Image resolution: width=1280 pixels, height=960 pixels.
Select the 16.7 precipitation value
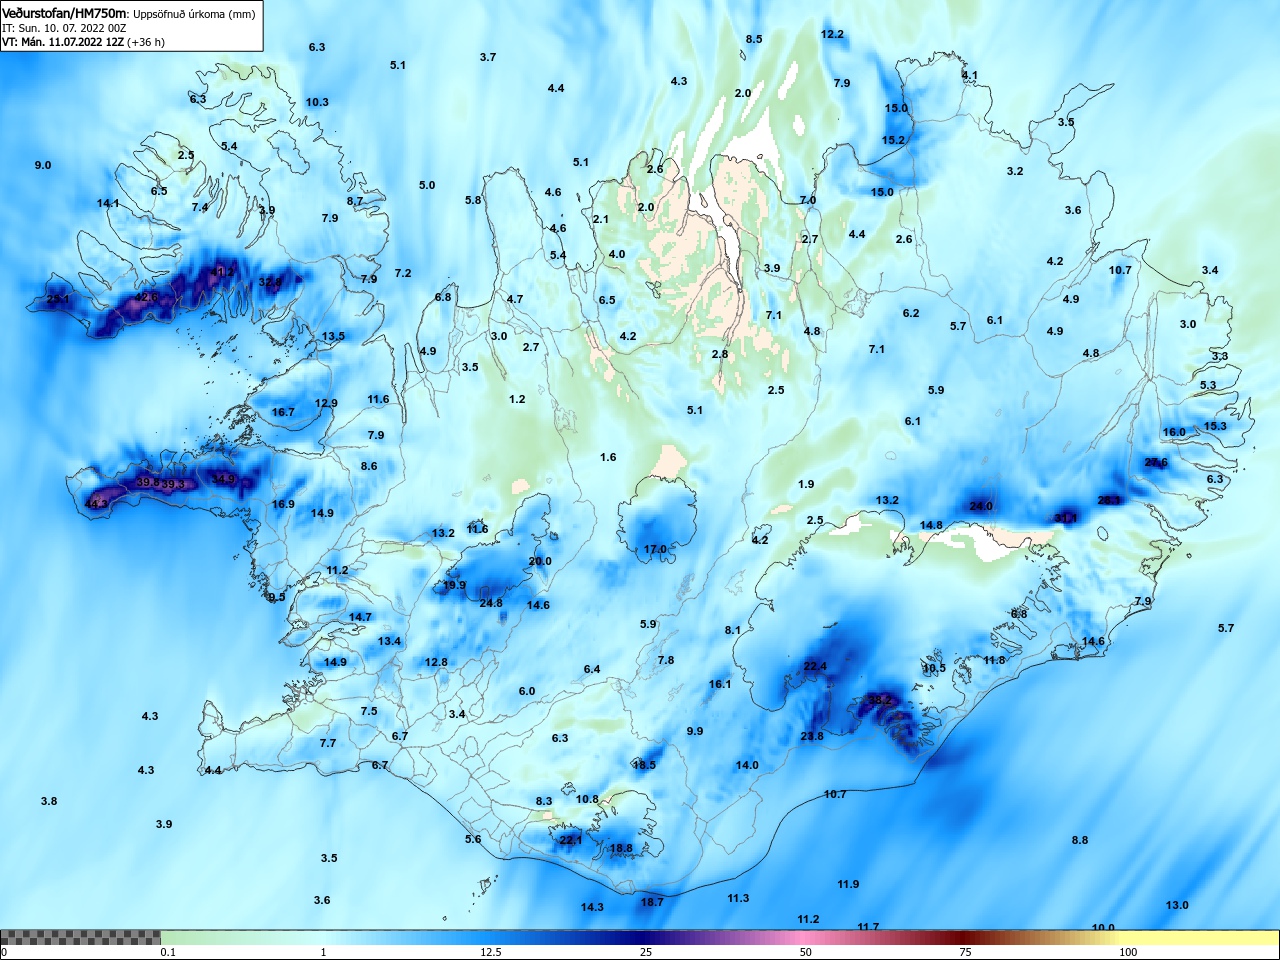(x=283, y=412)
